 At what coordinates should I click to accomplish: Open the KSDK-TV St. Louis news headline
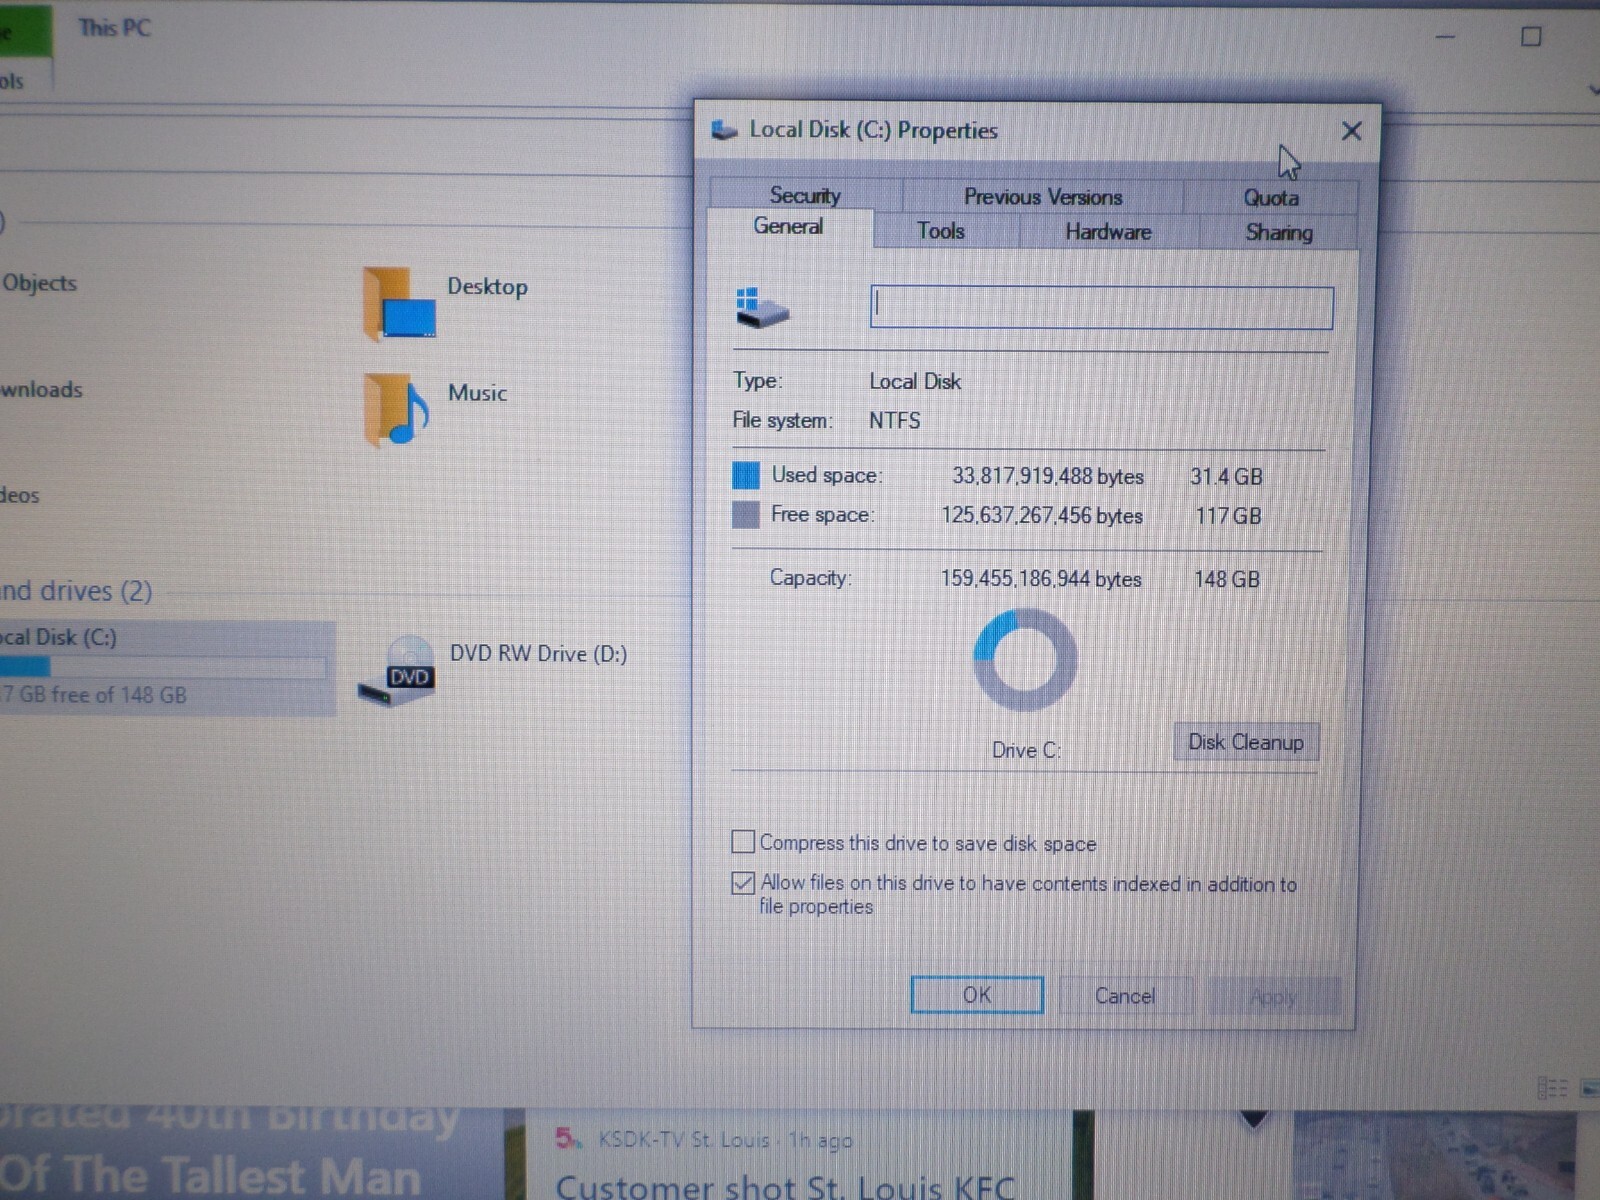pyautogui.click(x=785, y=1187)
